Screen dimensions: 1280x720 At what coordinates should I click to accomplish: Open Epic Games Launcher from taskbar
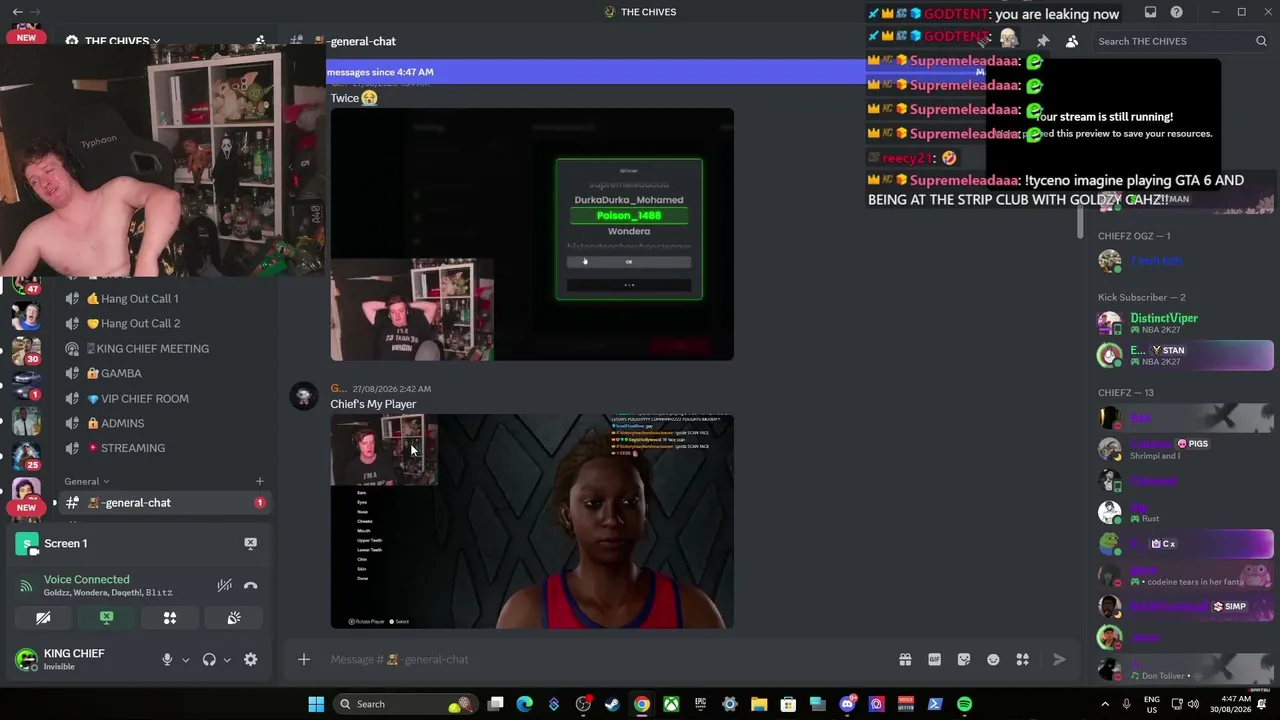[701, 704]
